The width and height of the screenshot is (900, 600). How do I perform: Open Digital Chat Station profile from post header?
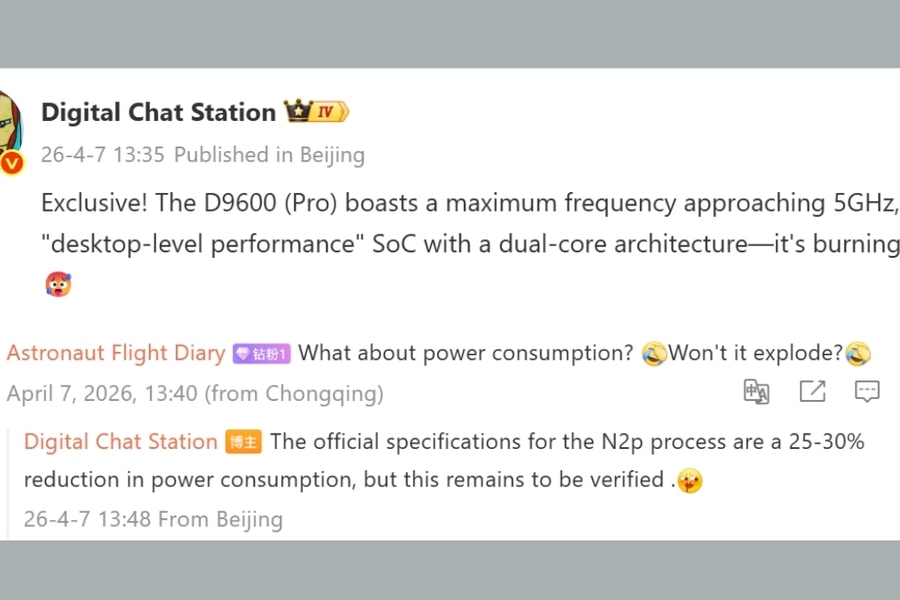(158, 112)
